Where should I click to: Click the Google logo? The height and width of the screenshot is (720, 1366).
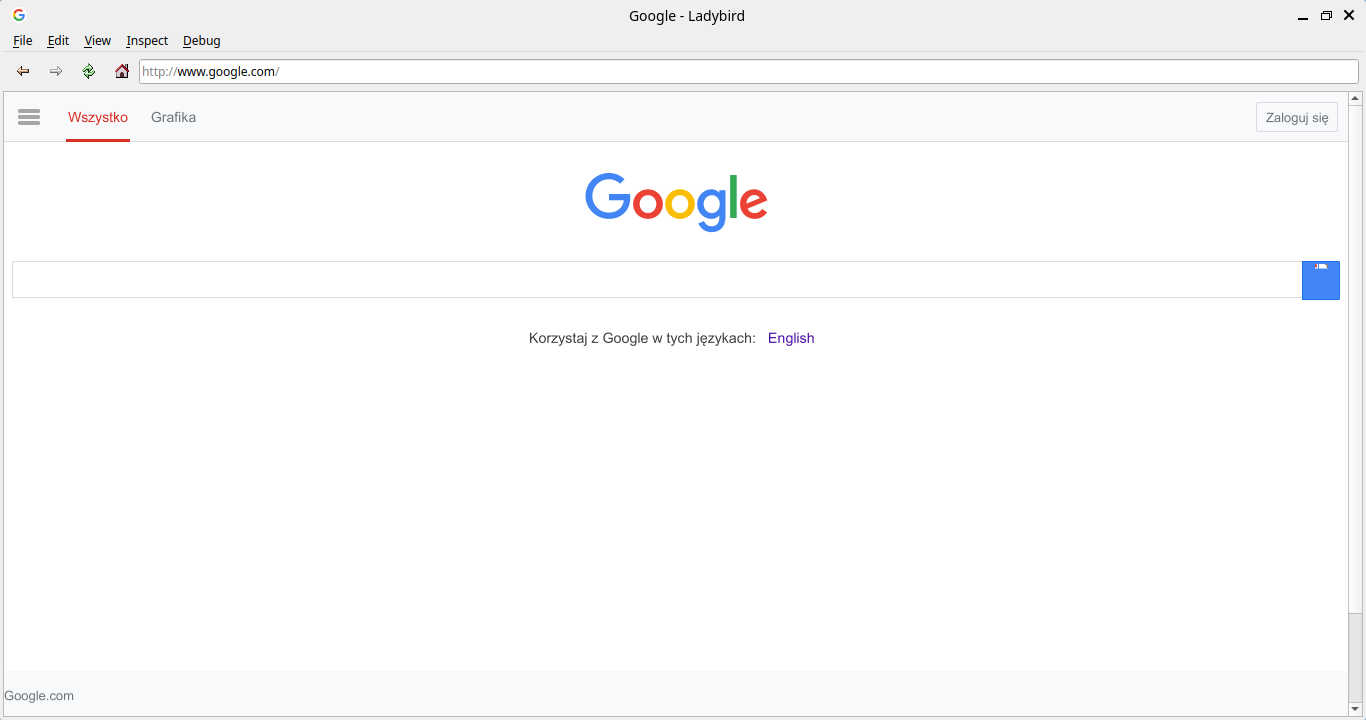[x=676, y=202]
